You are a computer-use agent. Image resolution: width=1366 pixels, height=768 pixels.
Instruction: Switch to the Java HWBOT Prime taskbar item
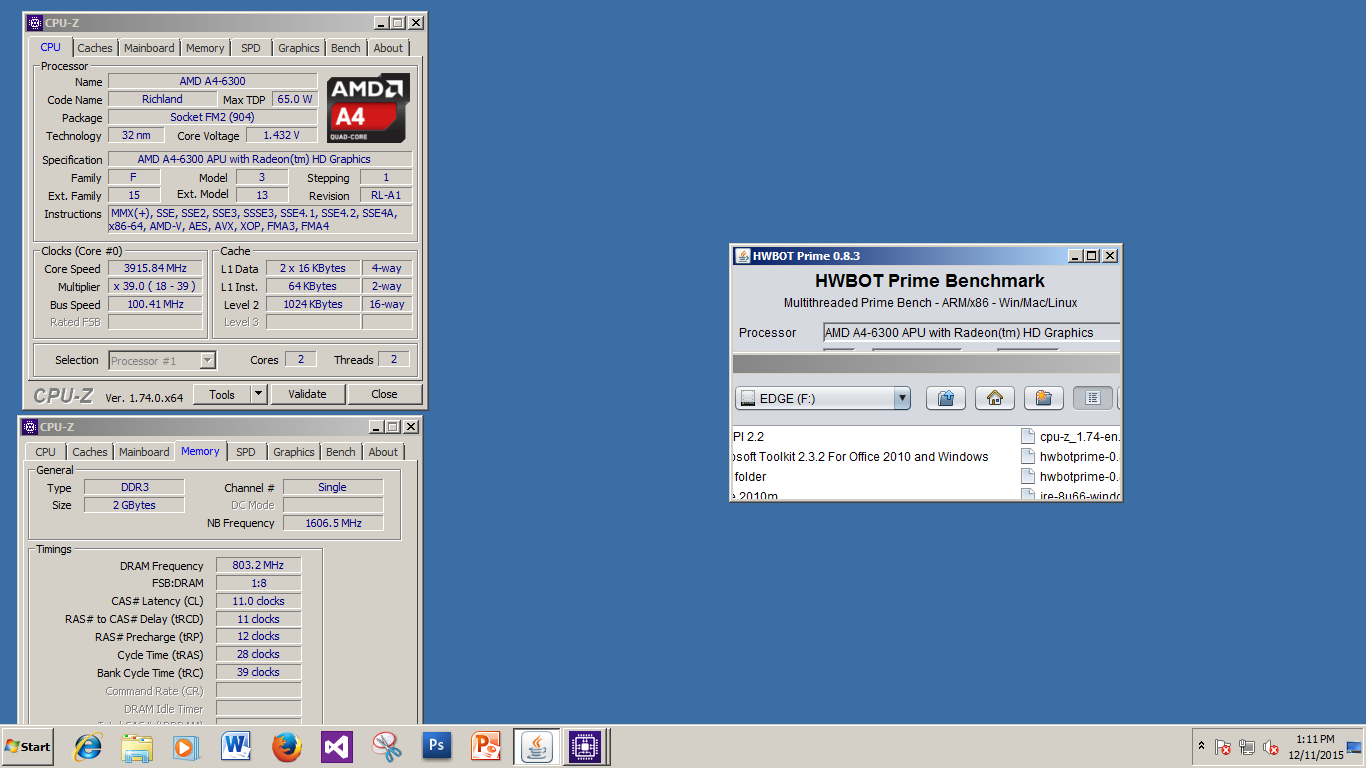[537, 746]
